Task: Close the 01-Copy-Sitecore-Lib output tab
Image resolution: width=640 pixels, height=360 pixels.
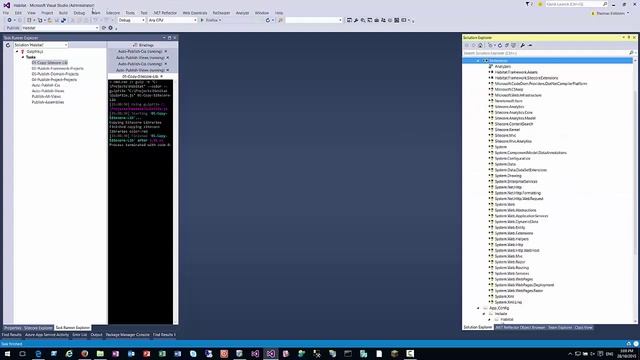Action: (162, 76)
